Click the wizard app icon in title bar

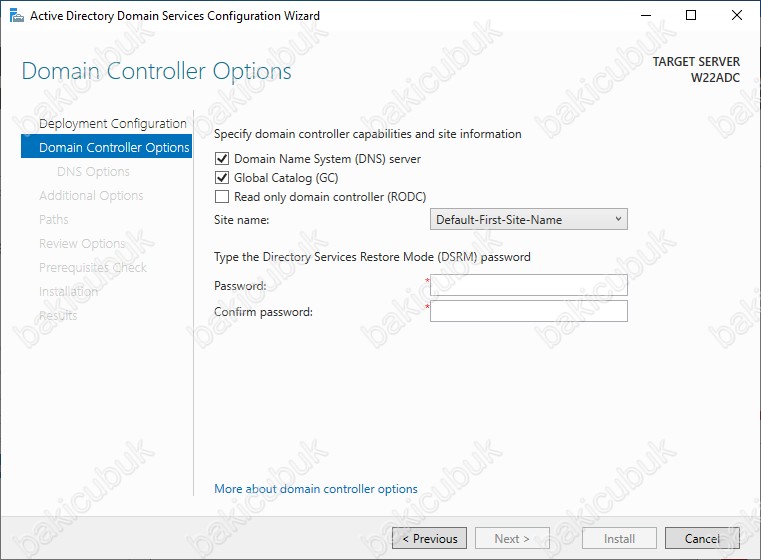point(17,16)
